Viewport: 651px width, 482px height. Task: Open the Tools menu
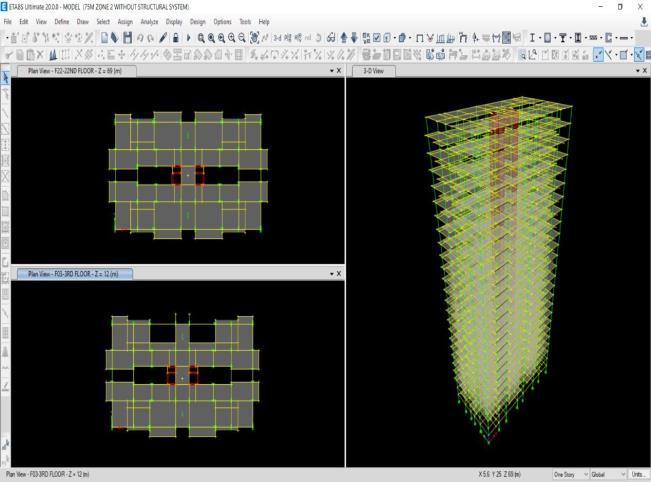(x=245, y=22)
